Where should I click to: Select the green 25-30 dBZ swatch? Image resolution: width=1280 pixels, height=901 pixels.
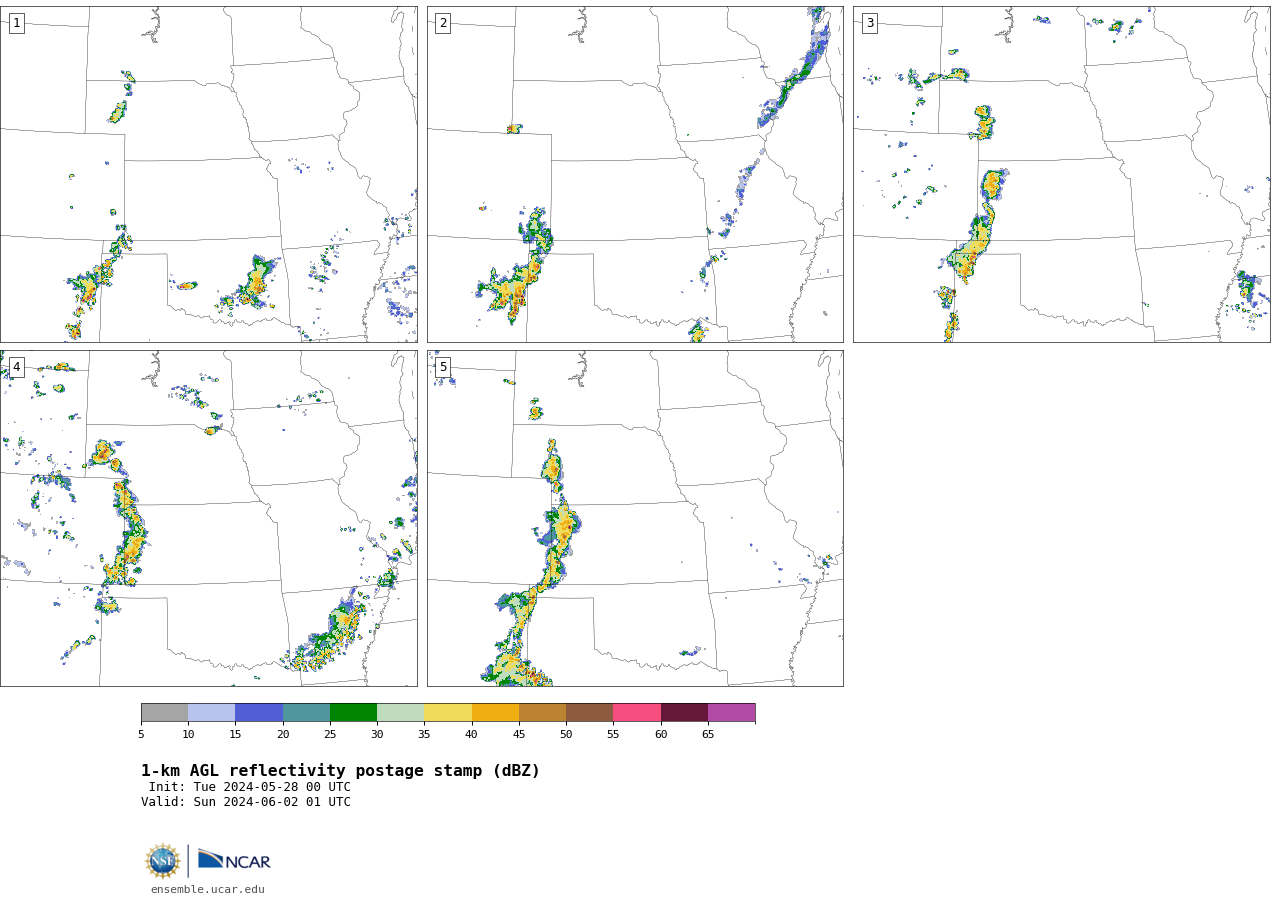click(x=353, y=713)
